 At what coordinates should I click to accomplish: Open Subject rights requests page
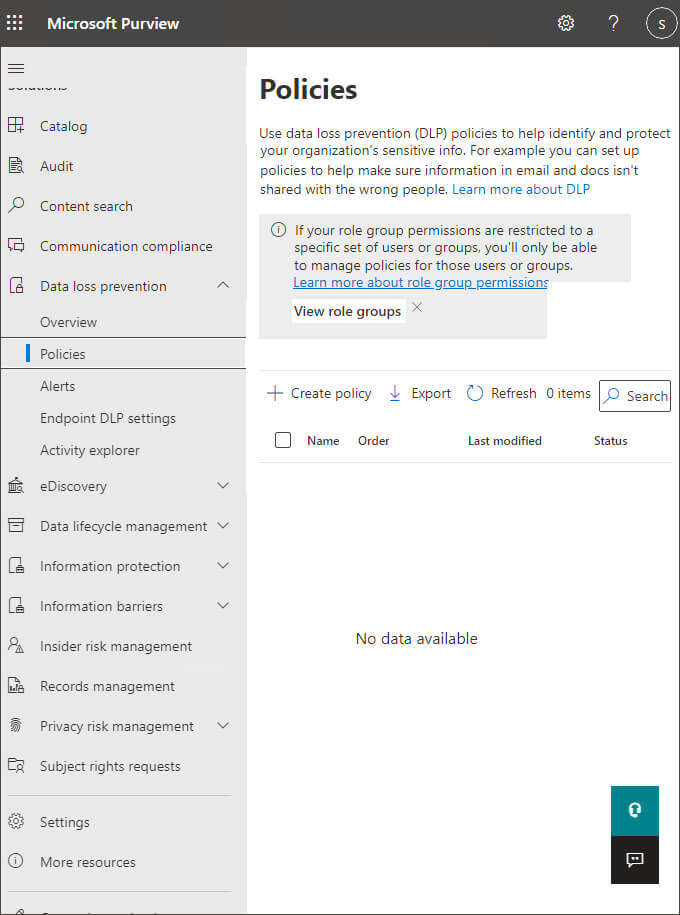[110, 766]
